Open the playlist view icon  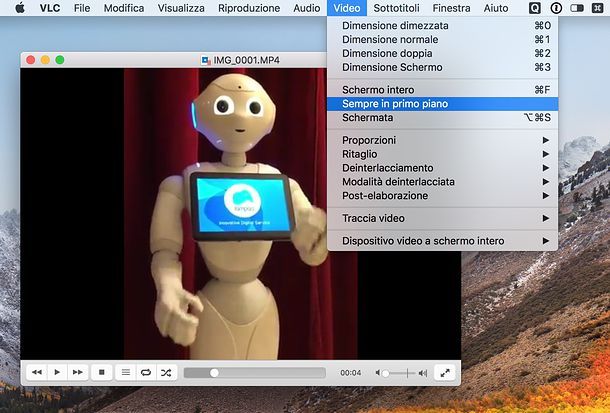pos(126,372)
